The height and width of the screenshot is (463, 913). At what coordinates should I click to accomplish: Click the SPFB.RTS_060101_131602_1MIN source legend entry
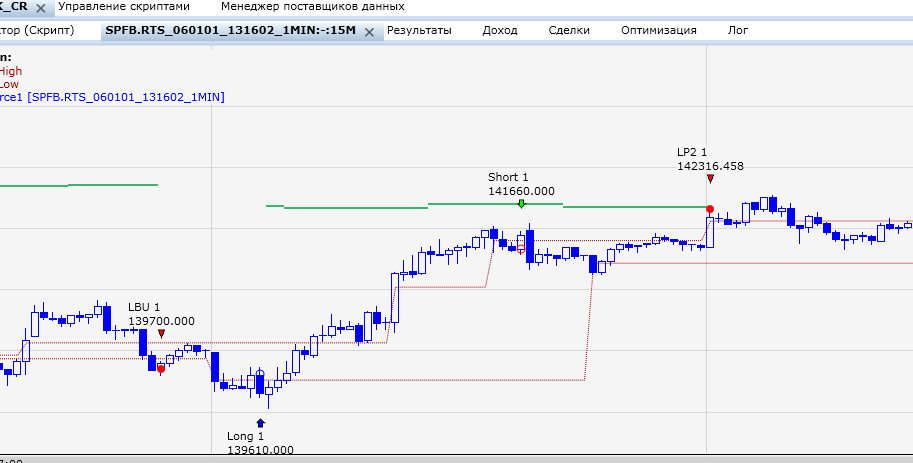(112, 97)
